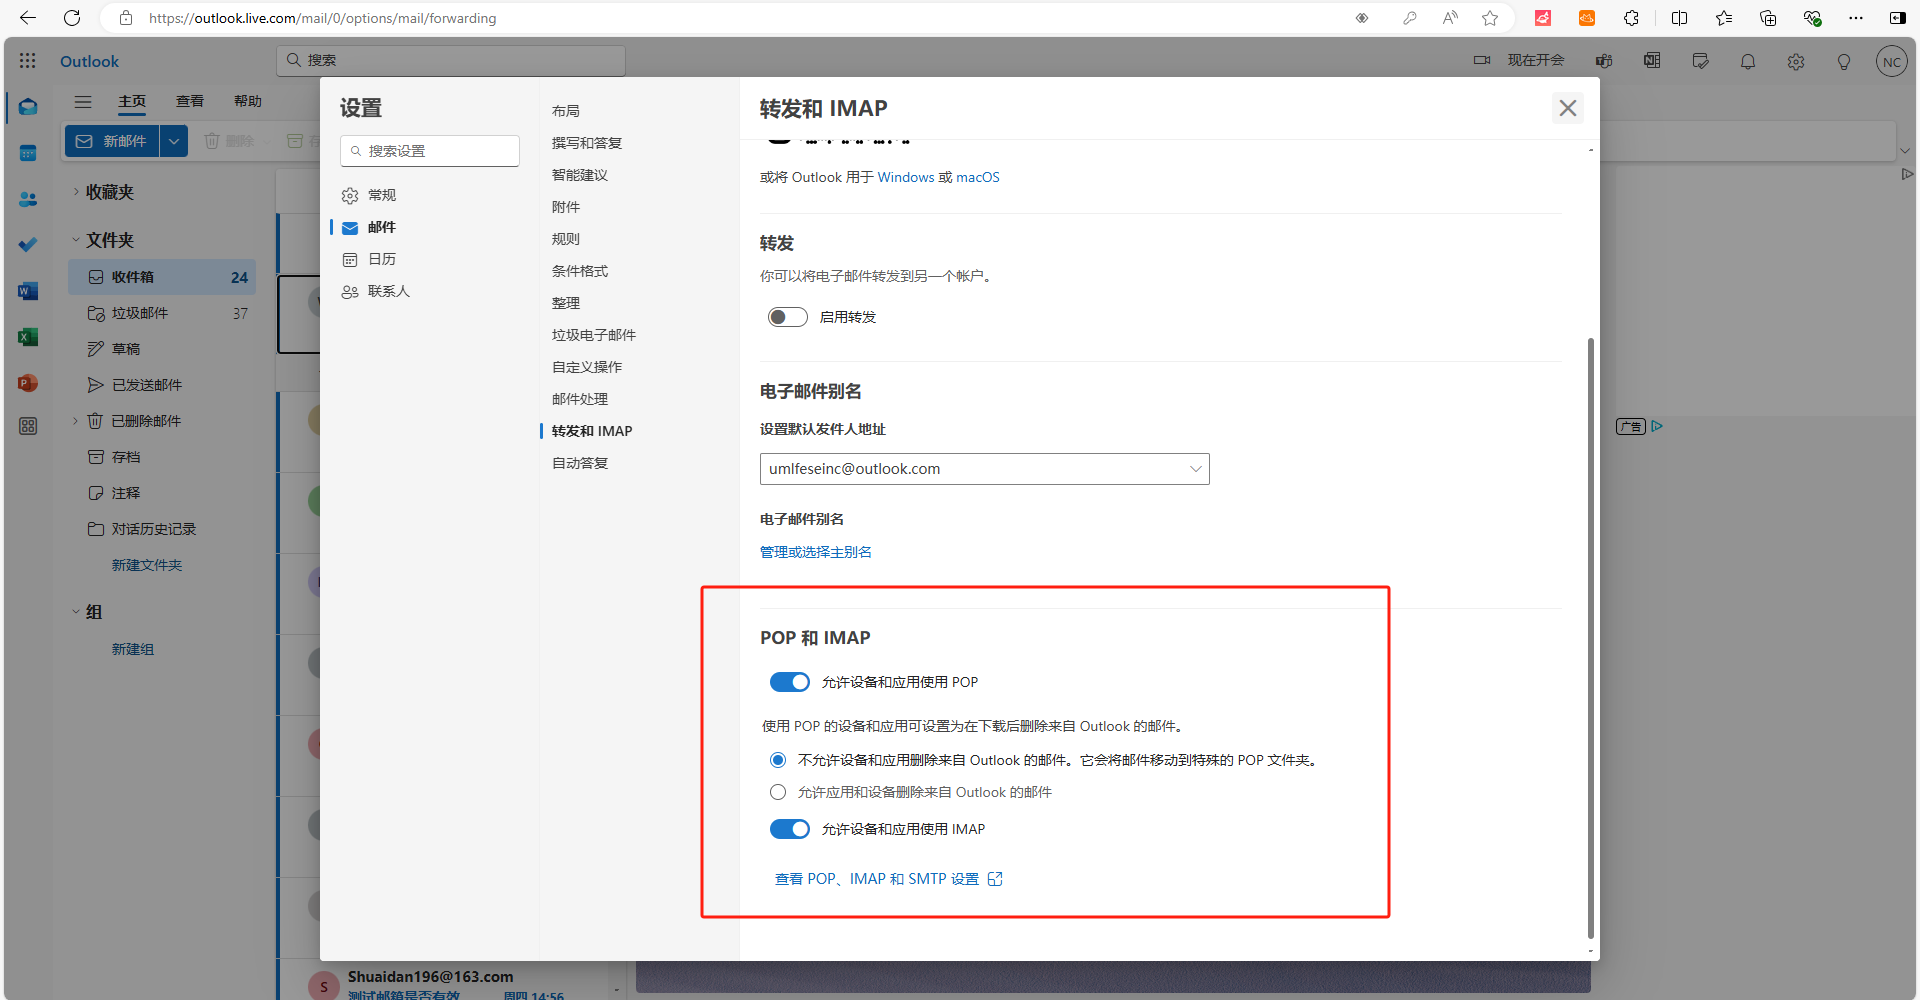
Task: Open Automatic replies settings page
Action: tap(580, 463)
